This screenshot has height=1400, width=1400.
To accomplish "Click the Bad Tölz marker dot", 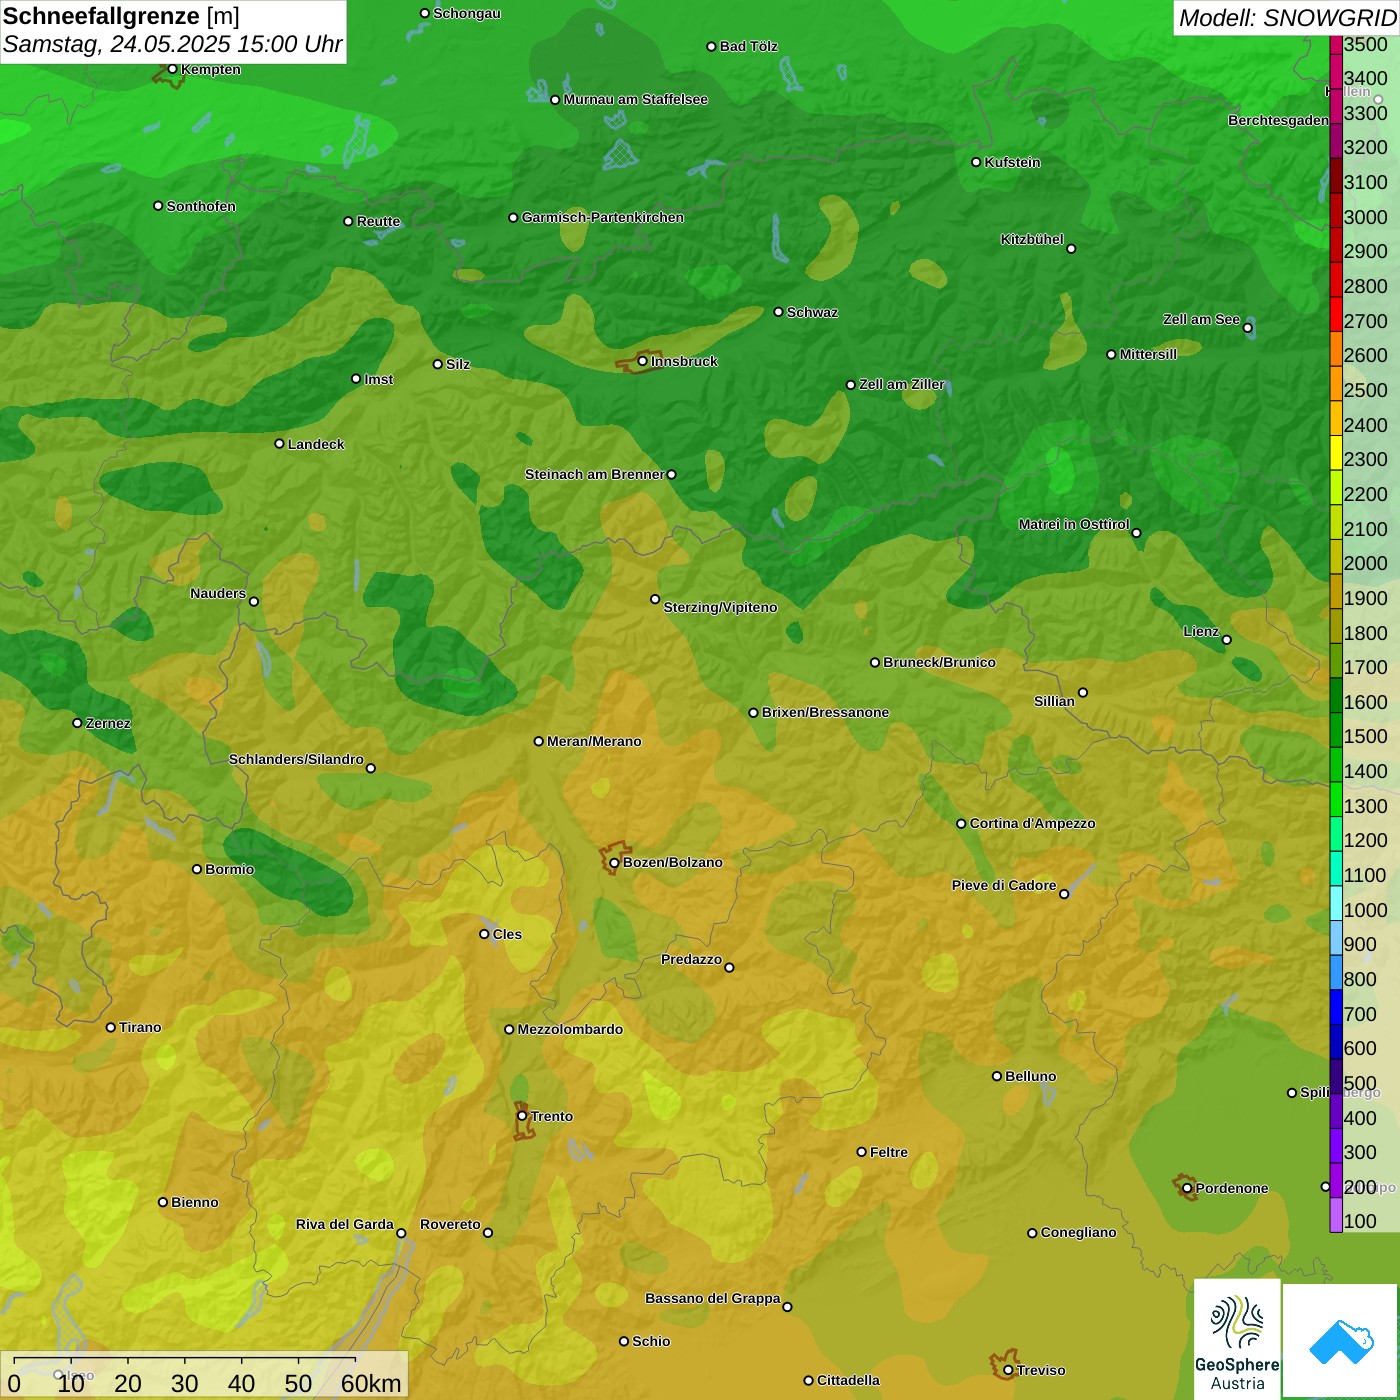I will pos(711,46).
